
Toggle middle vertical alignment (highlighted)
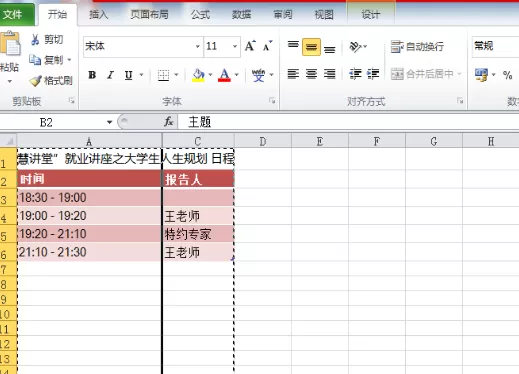pos(311,47)
